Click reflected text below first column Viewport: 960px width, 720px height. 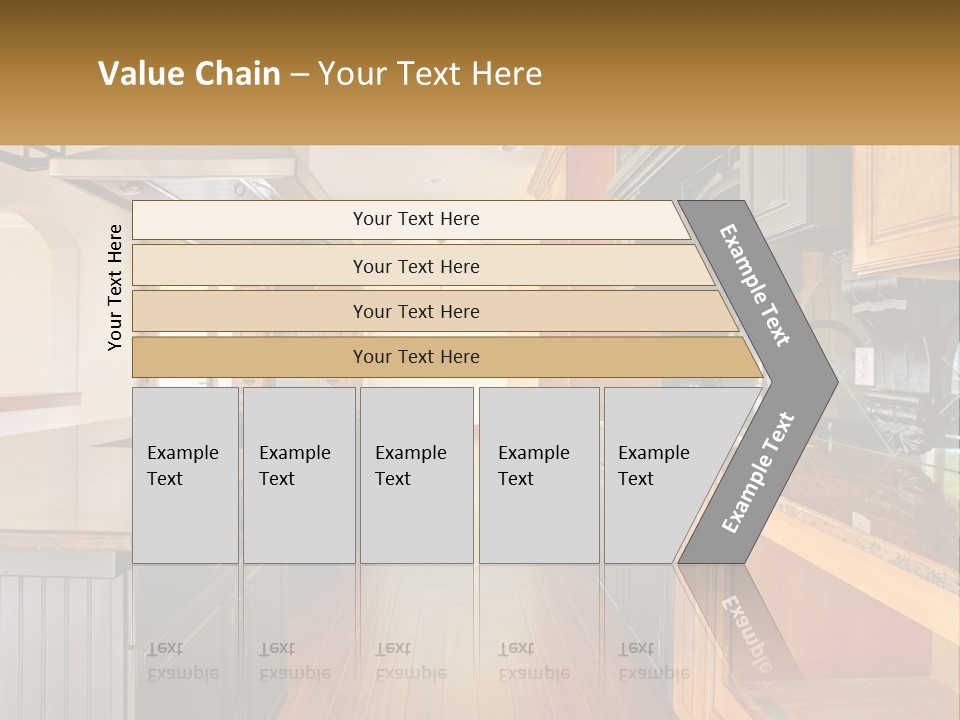click(183, 661)
